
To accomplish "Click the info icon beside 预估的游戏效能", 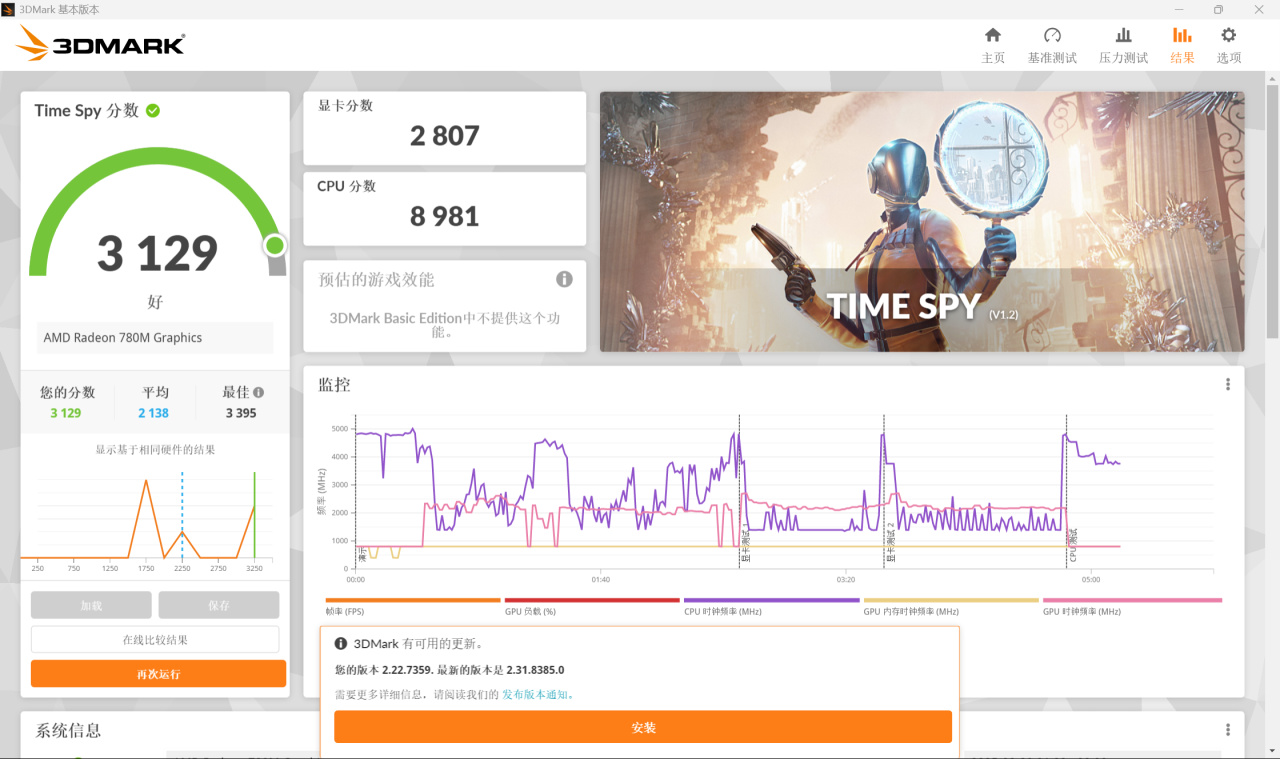I will click(x=564, y=279).
